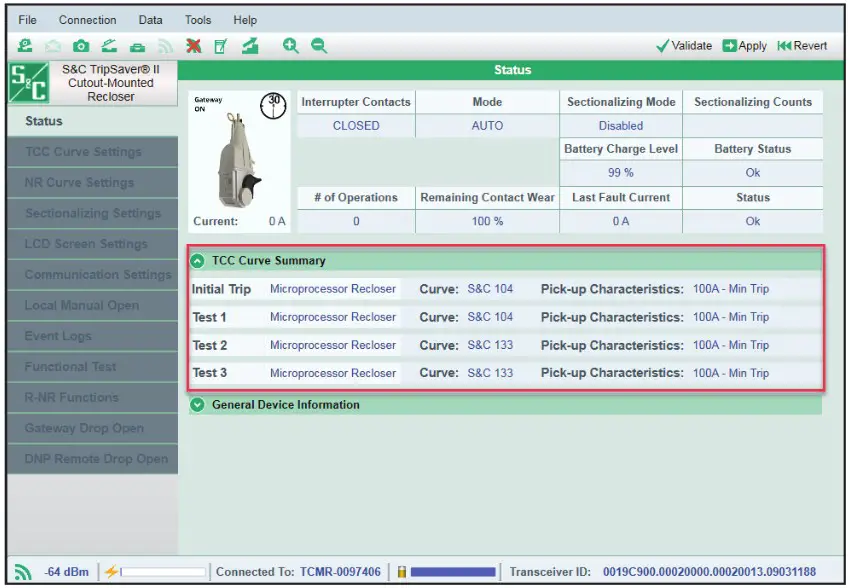
Task: Click the S&C logo icon
Action: click(27, 83)
